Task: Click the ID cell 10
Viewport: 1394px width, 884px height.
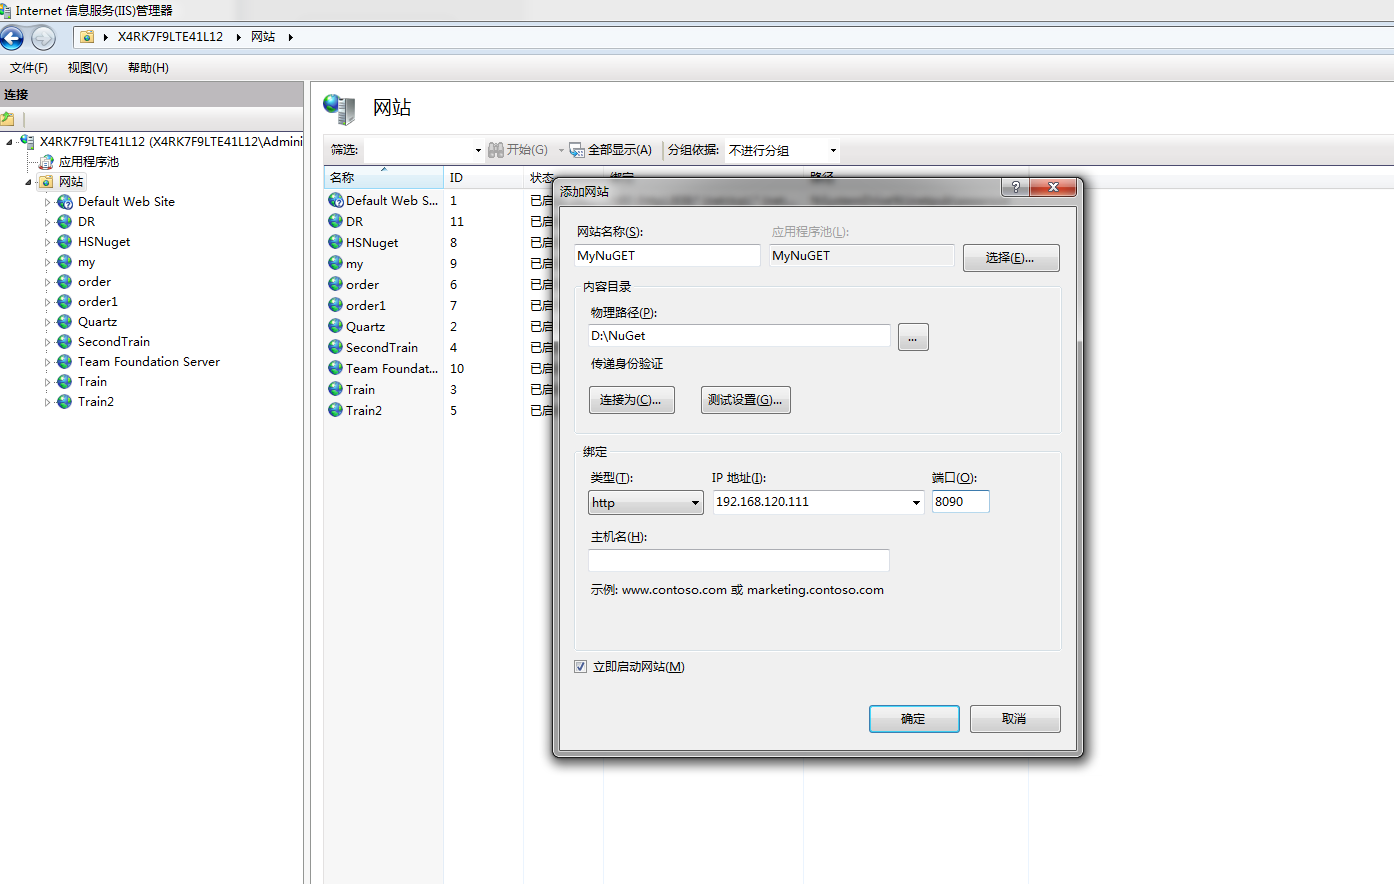Action: pos(457,368)
